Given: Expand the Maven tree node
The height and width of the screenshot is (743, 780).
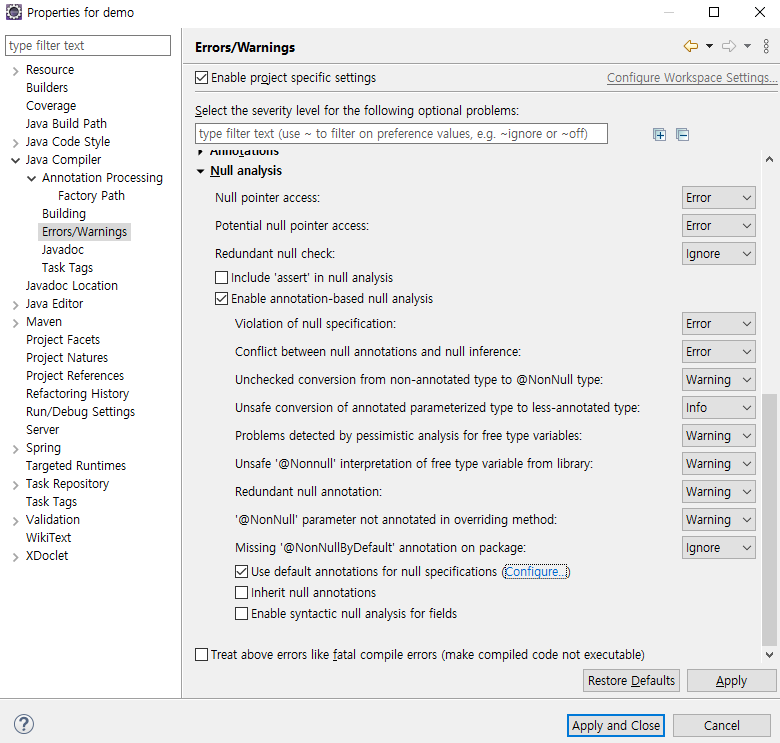Looking at the screenshot, I should [x=15, y=323].
